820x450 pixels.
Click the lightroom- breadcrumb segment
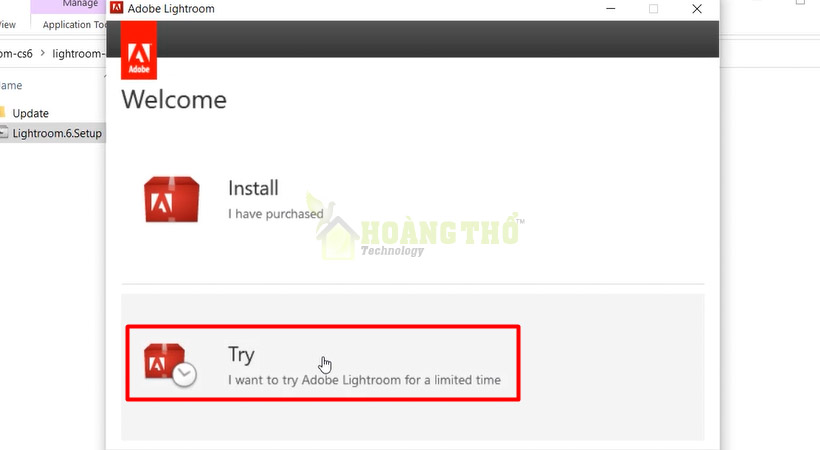[x=78, y=53]
